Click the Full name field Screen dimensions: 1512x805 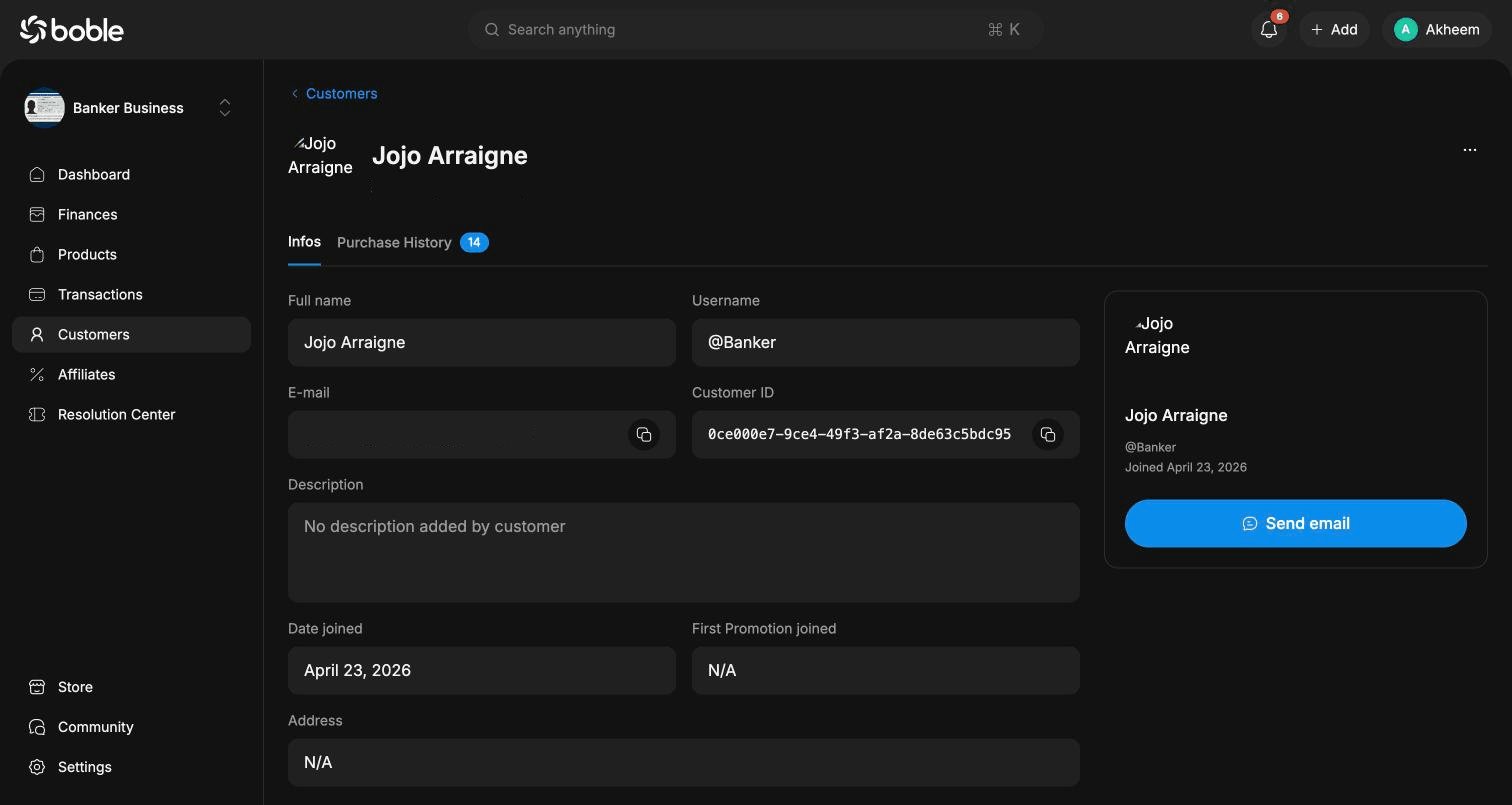[482, 343]
